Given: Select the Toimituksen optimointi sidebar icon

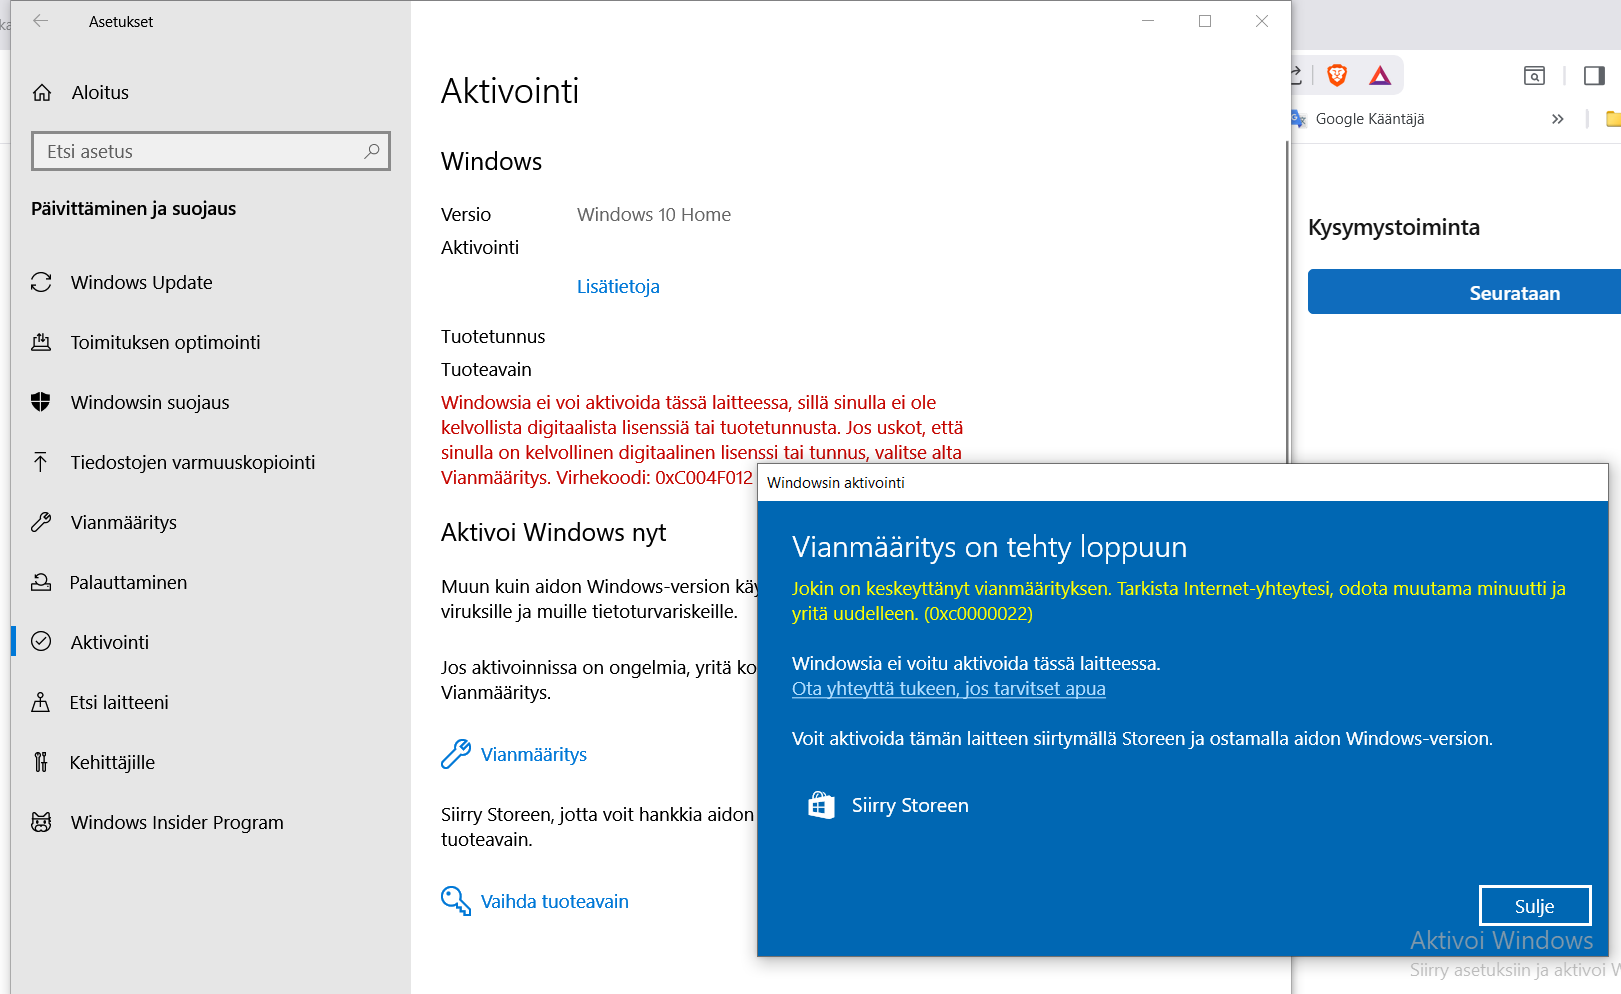Looking at the screenshot, I should [41, 342].
